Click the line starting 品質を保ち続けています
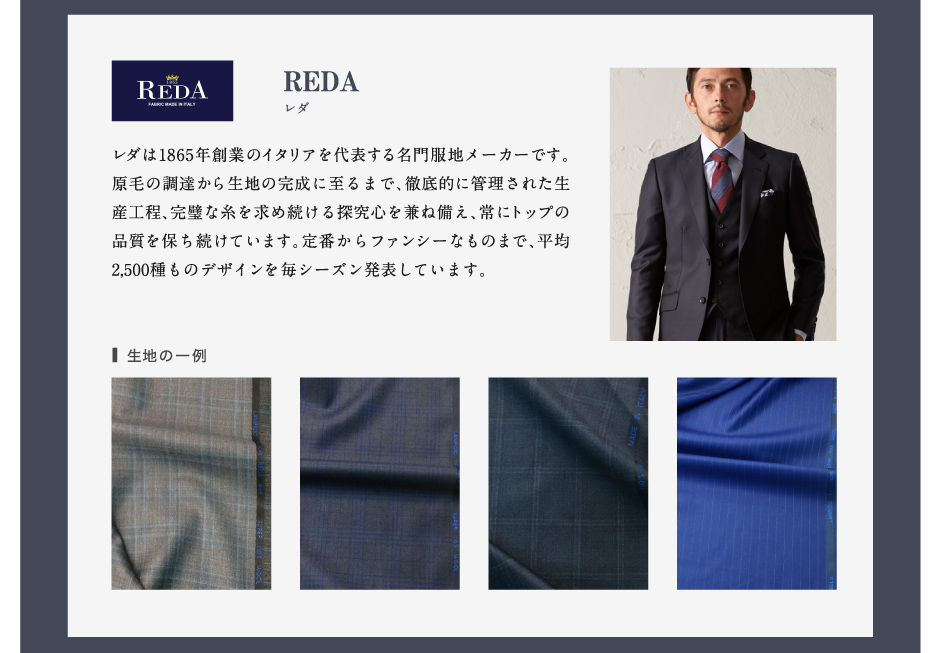Image resolution: width=940 pixels, height=653 pixels. (341, 241)
